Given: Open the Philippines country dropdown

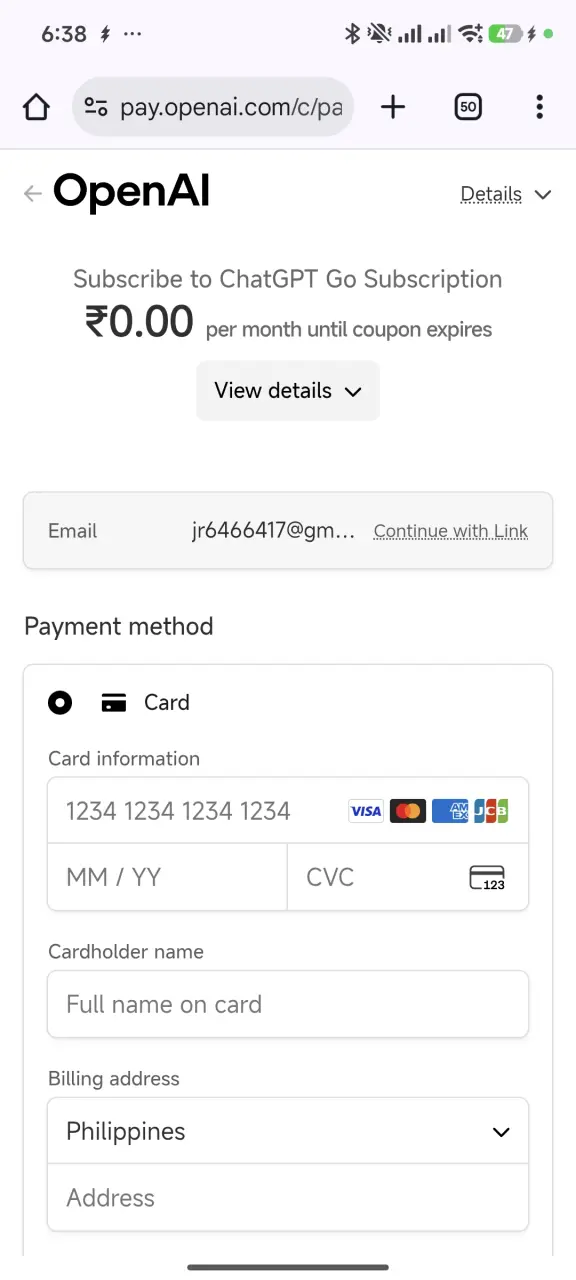Looking at the screenshot, I should pyautogui.click(x=288, y=1131).
